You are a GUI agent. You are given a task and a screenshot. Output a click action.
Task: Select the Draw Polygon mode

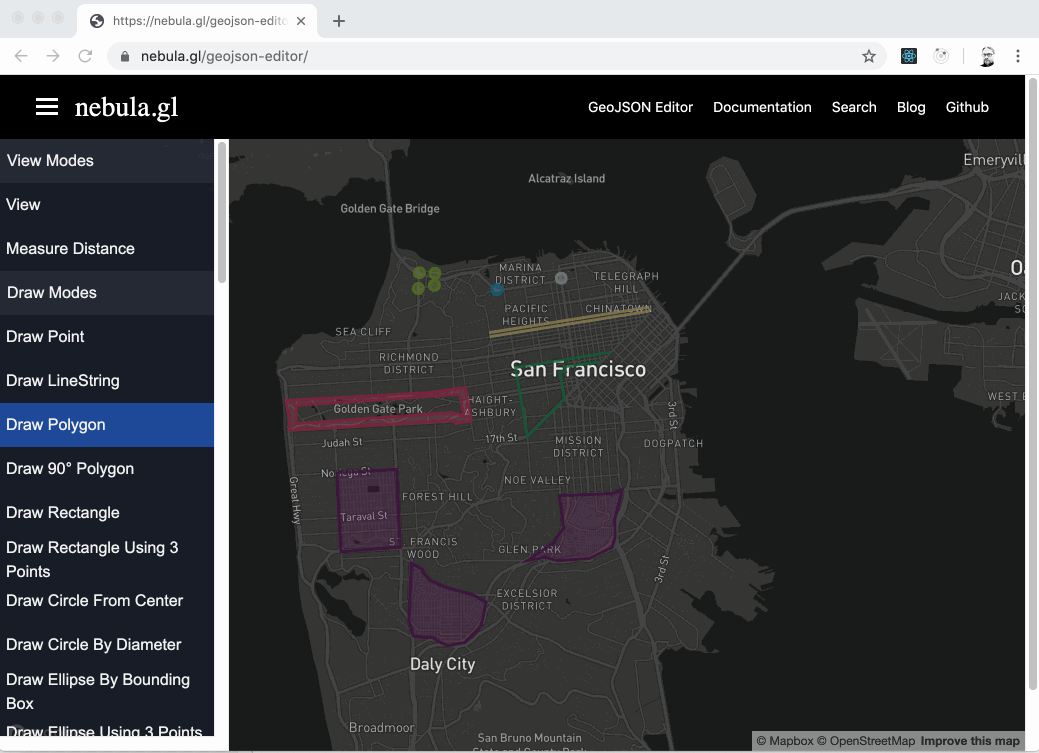107,425
